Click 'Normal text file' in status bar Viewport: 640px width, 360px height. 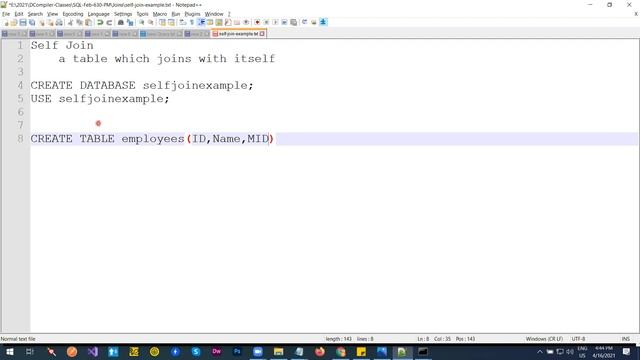tap(18, 339)
